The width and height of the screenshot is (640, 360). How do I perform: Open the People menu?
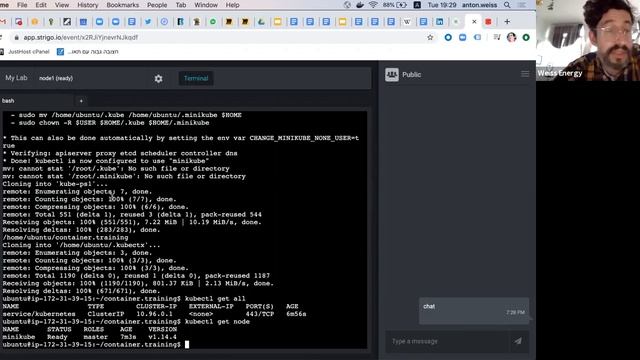157,5
